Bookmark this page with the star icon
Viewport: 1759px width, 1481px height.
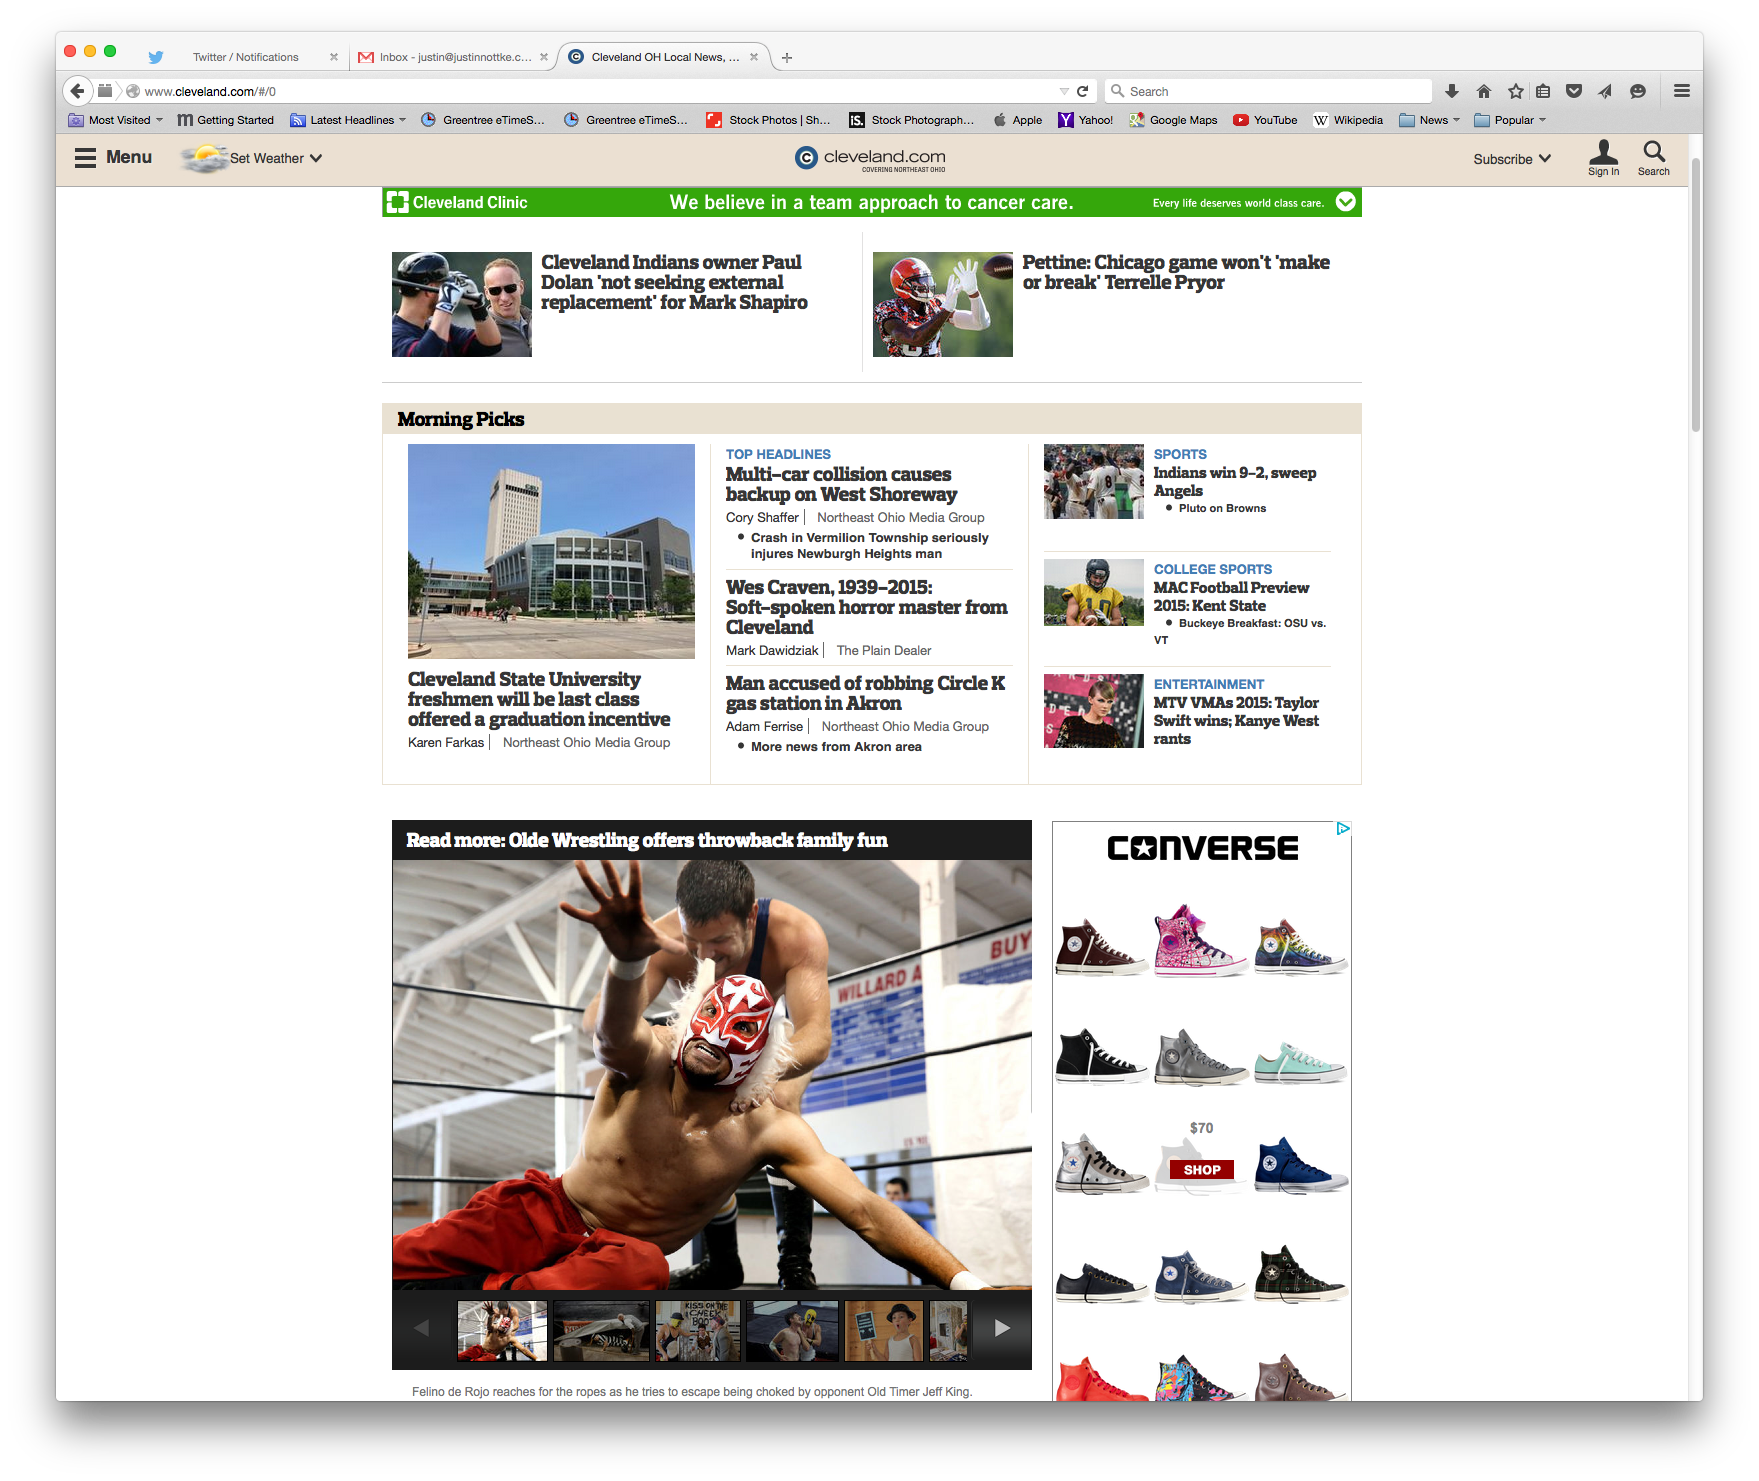tap(1516, 91)
